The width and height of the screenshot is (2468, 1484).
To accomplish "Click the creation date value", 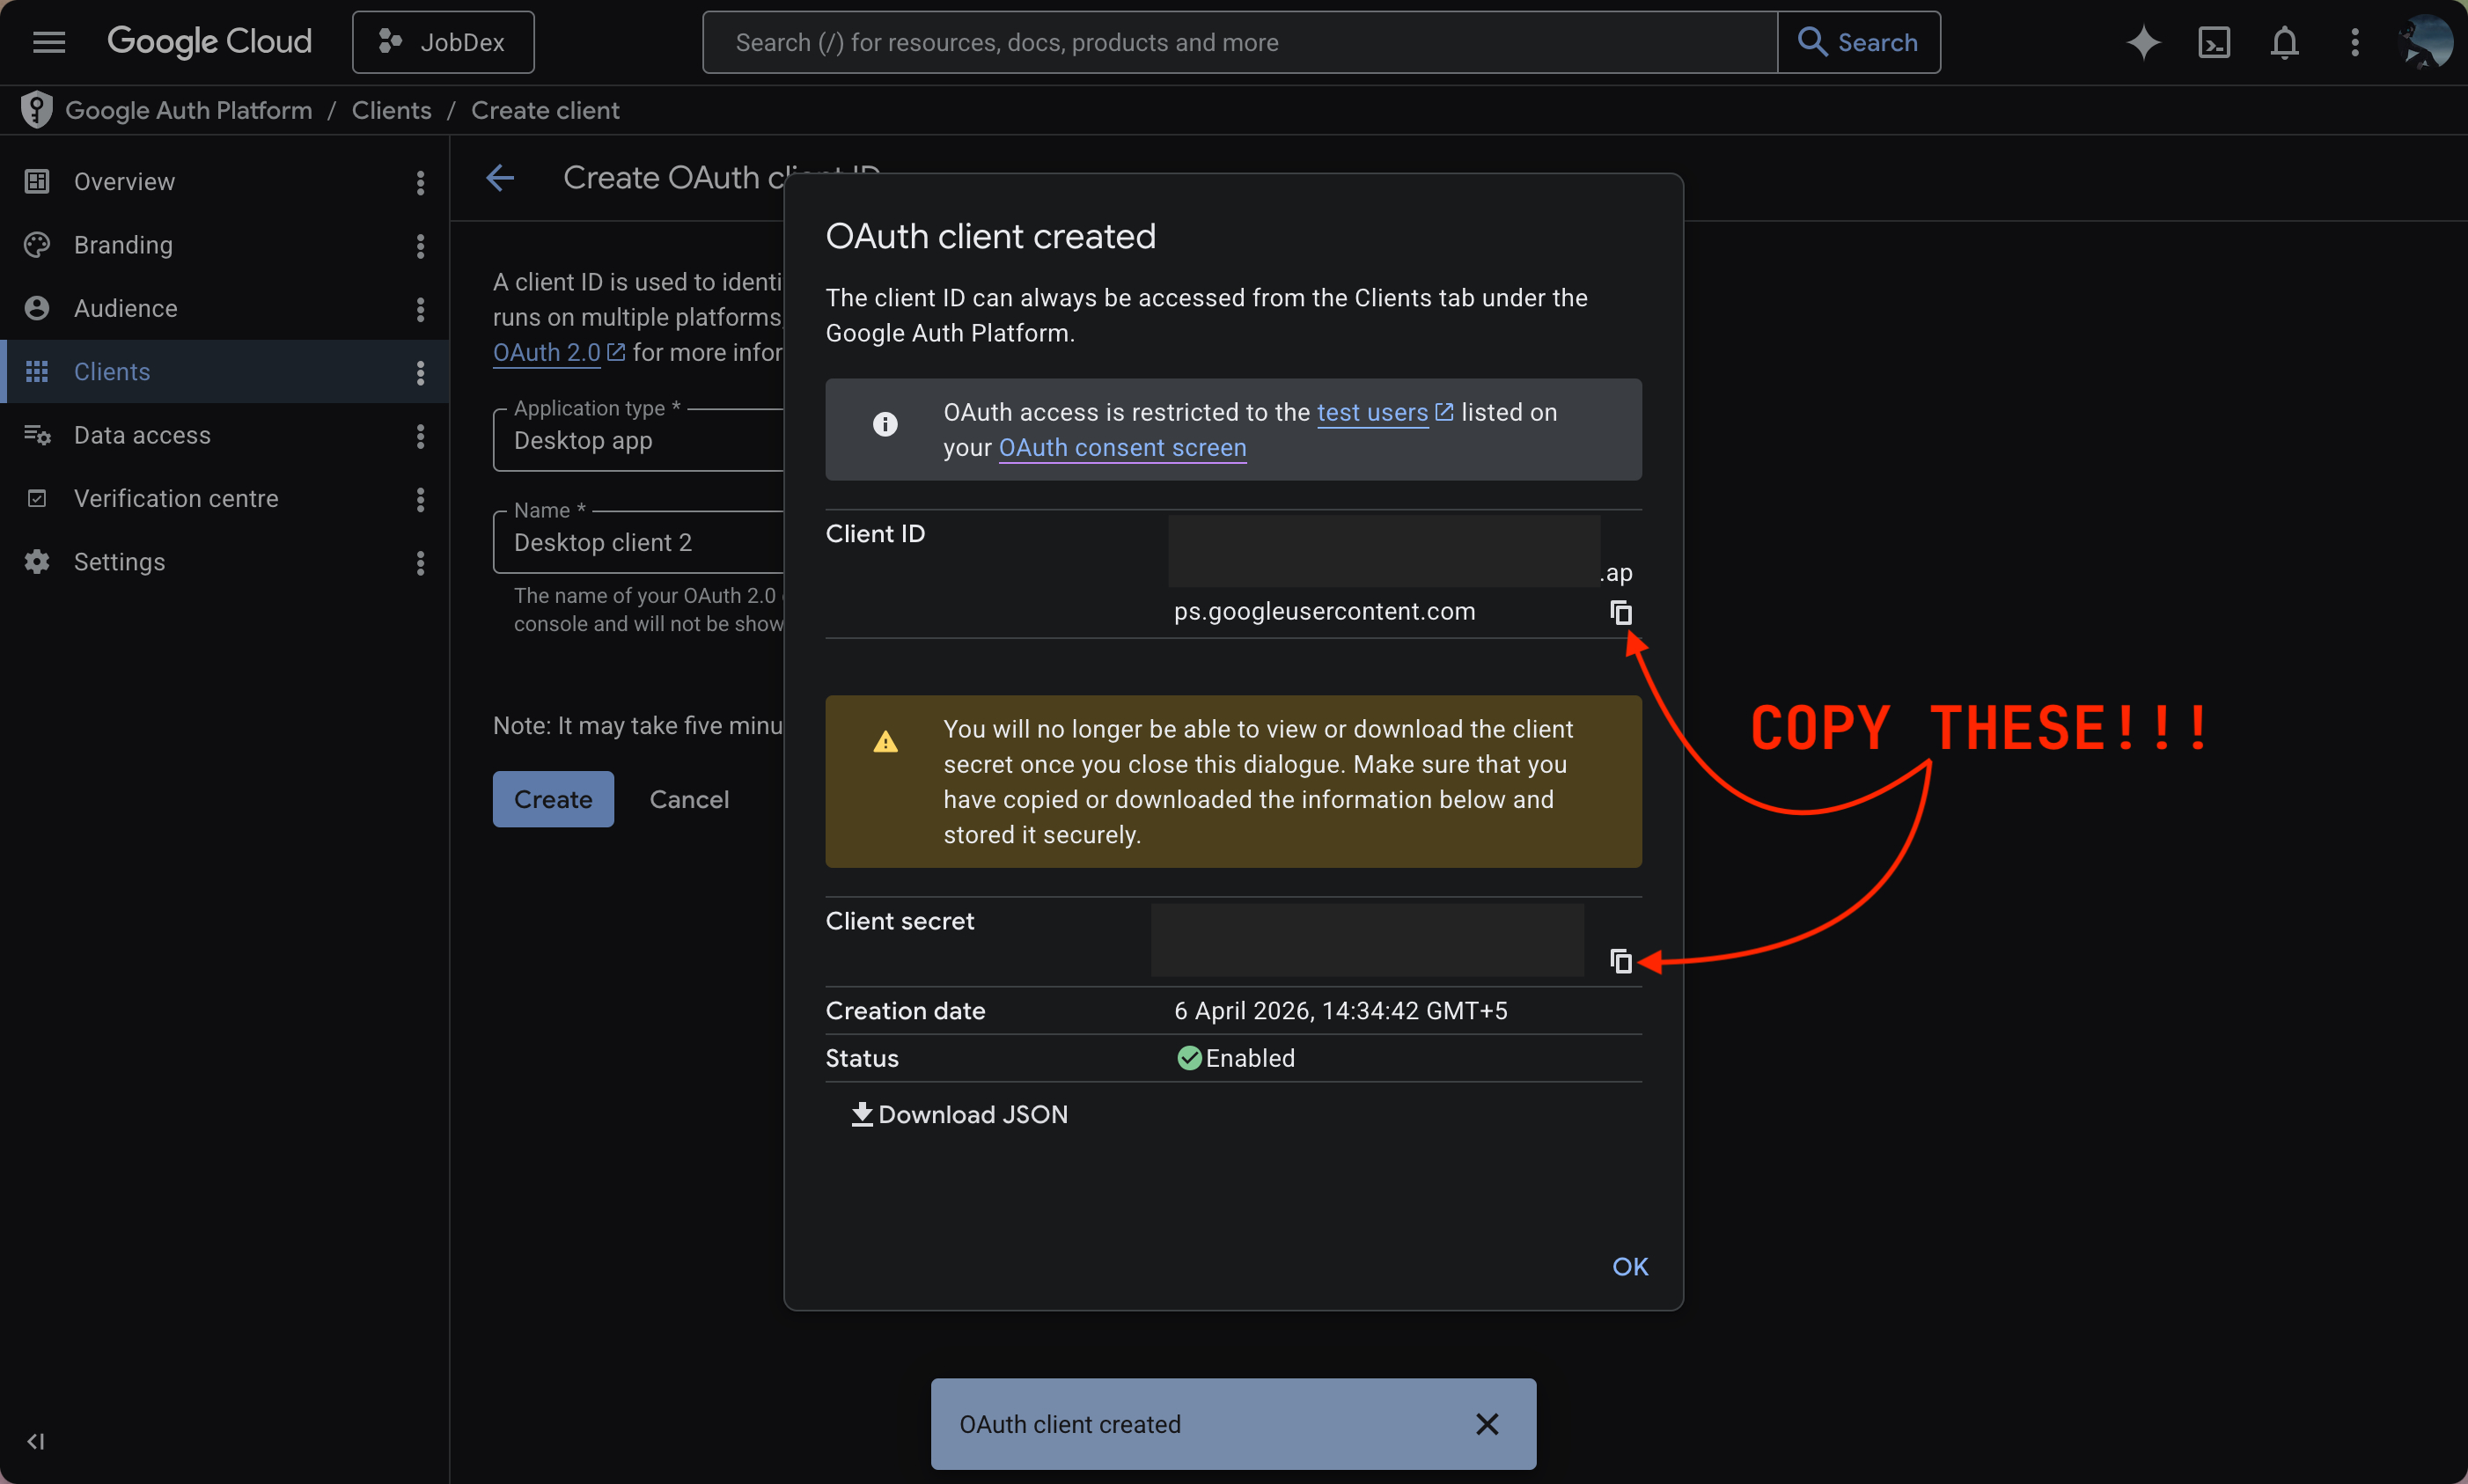I will coord(1340,1010).
